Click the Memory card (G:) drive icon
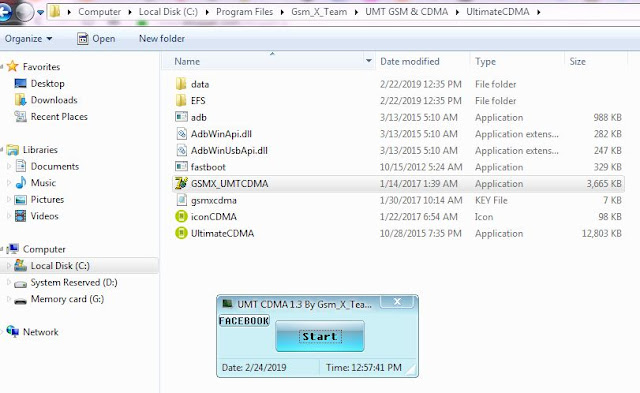Image resolution: width=640 pixels, height=393 pixels. [x=20, y=301]
